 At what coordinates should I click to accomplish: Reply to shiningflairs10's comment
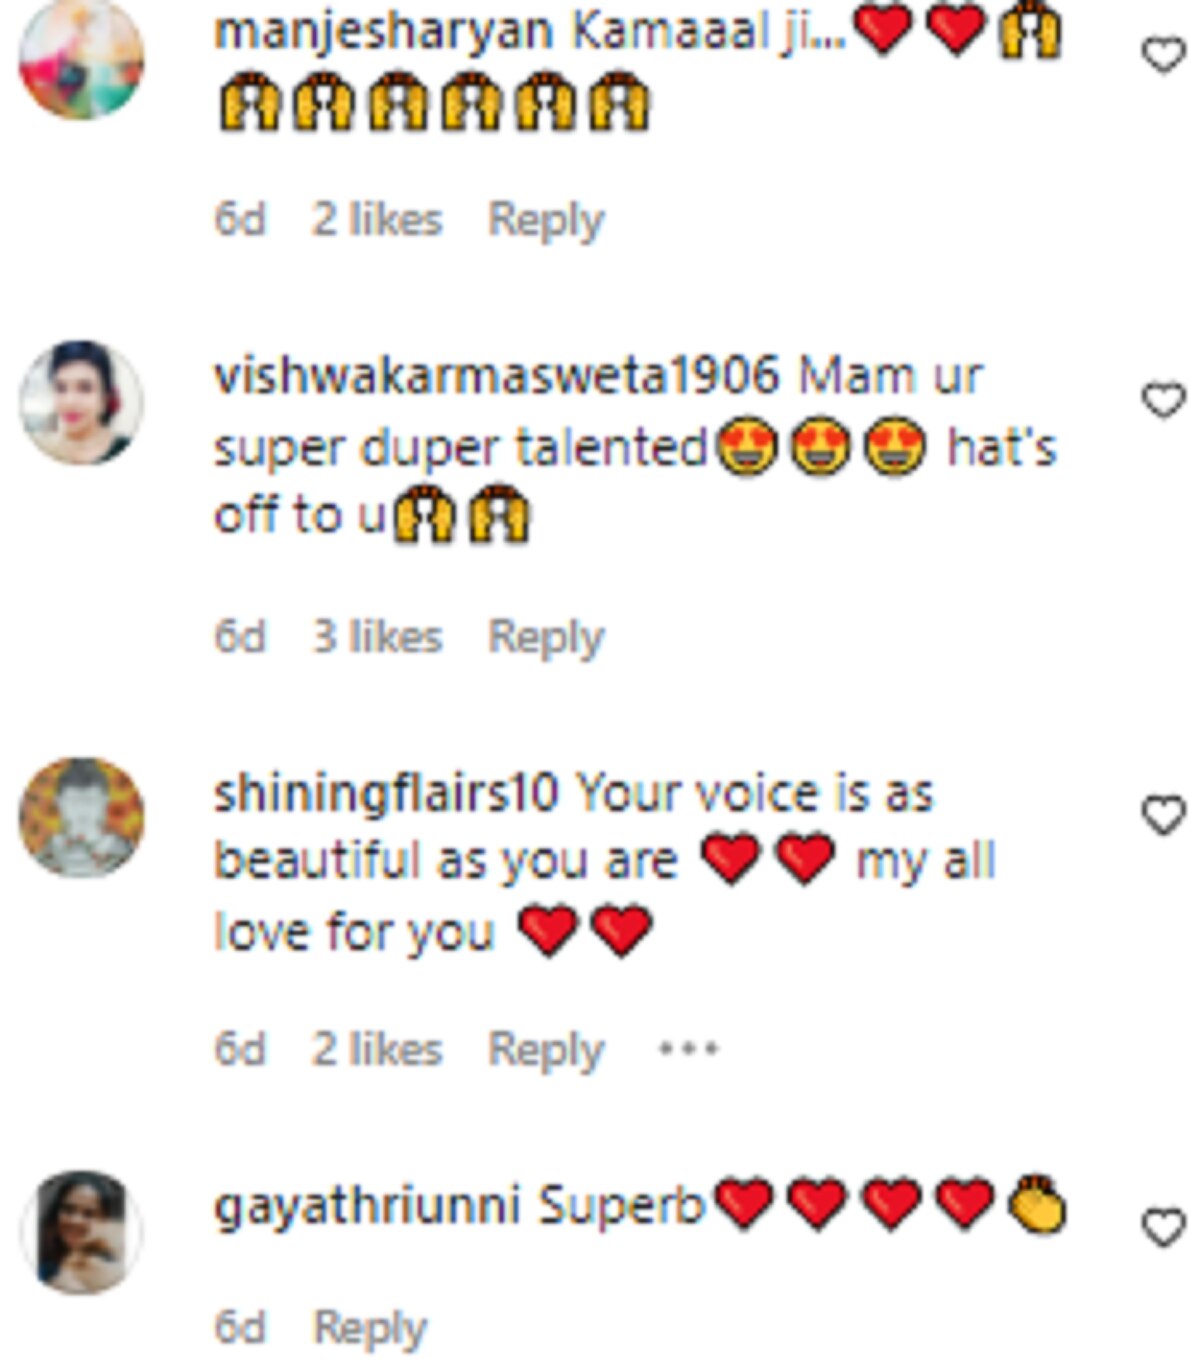tap(546, 1049)
